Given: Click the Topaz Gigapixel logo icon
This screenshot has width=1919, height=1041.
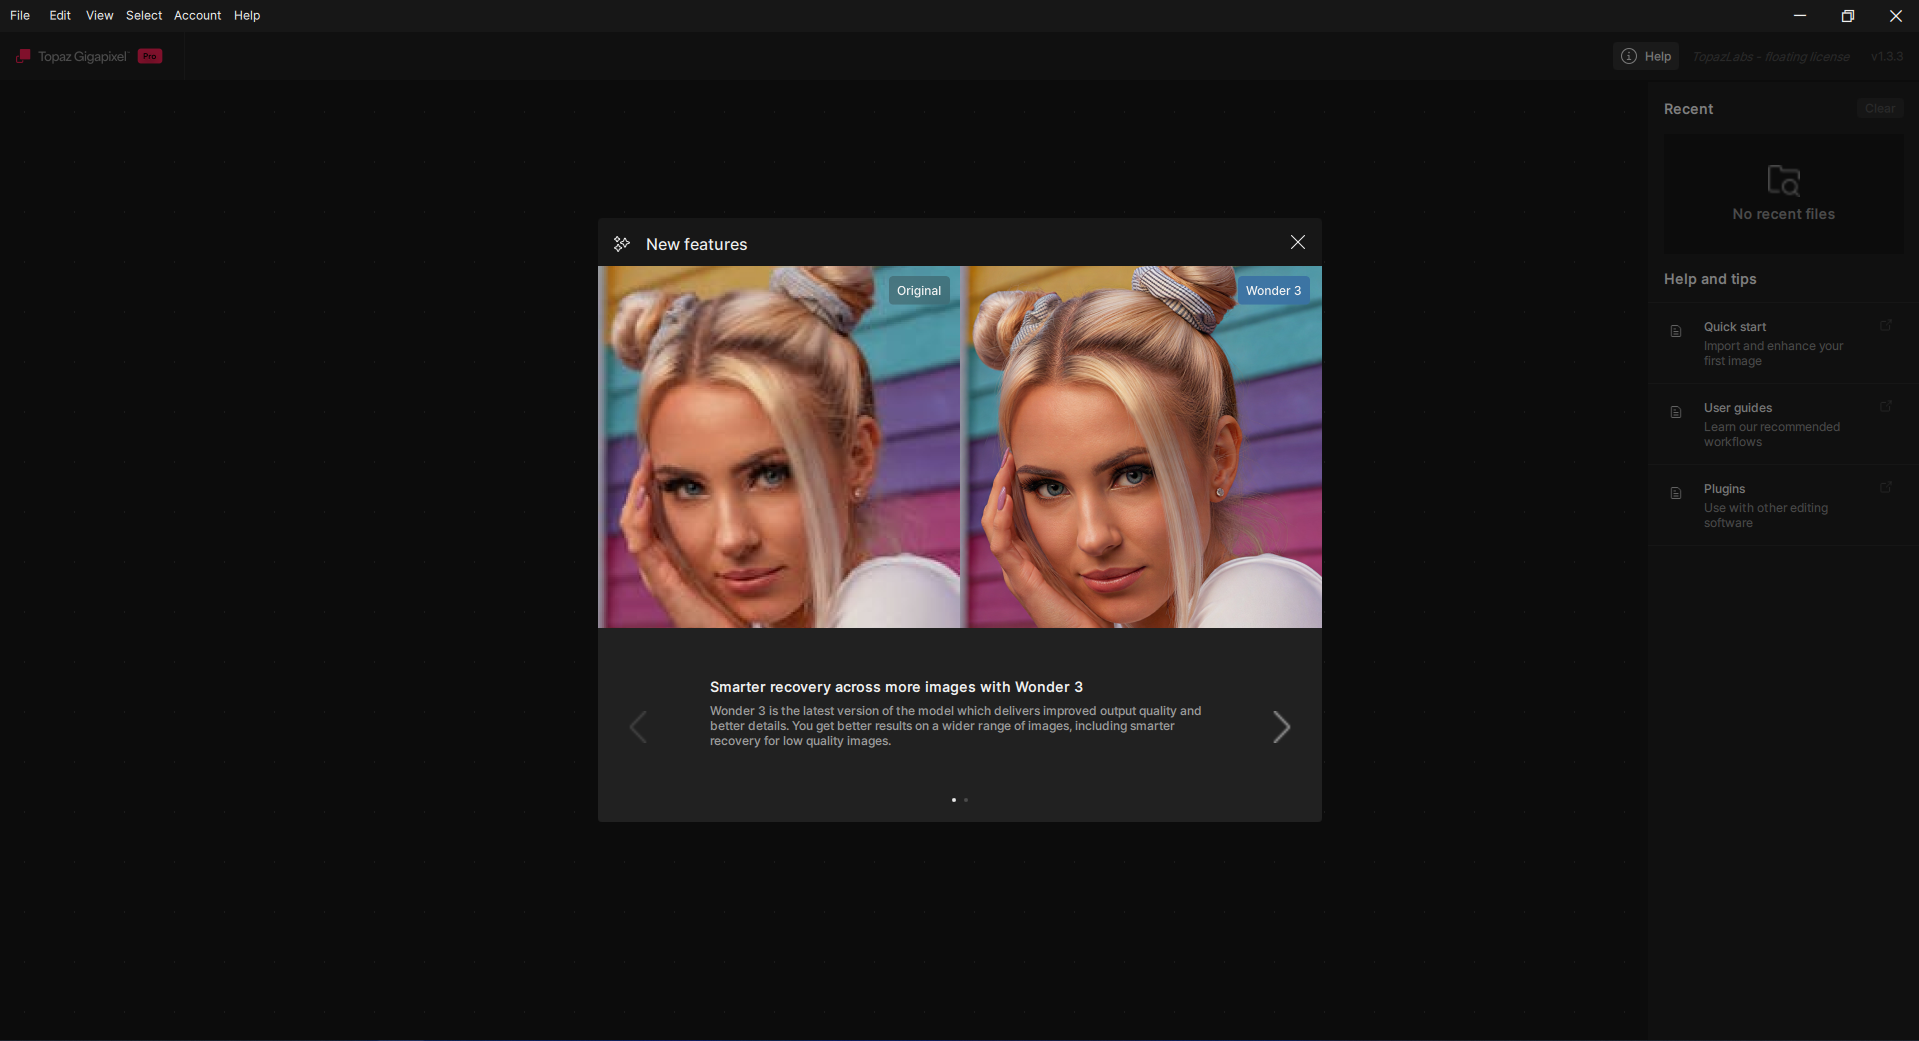Looking at the screenshot, I should (x=23, y=56).
